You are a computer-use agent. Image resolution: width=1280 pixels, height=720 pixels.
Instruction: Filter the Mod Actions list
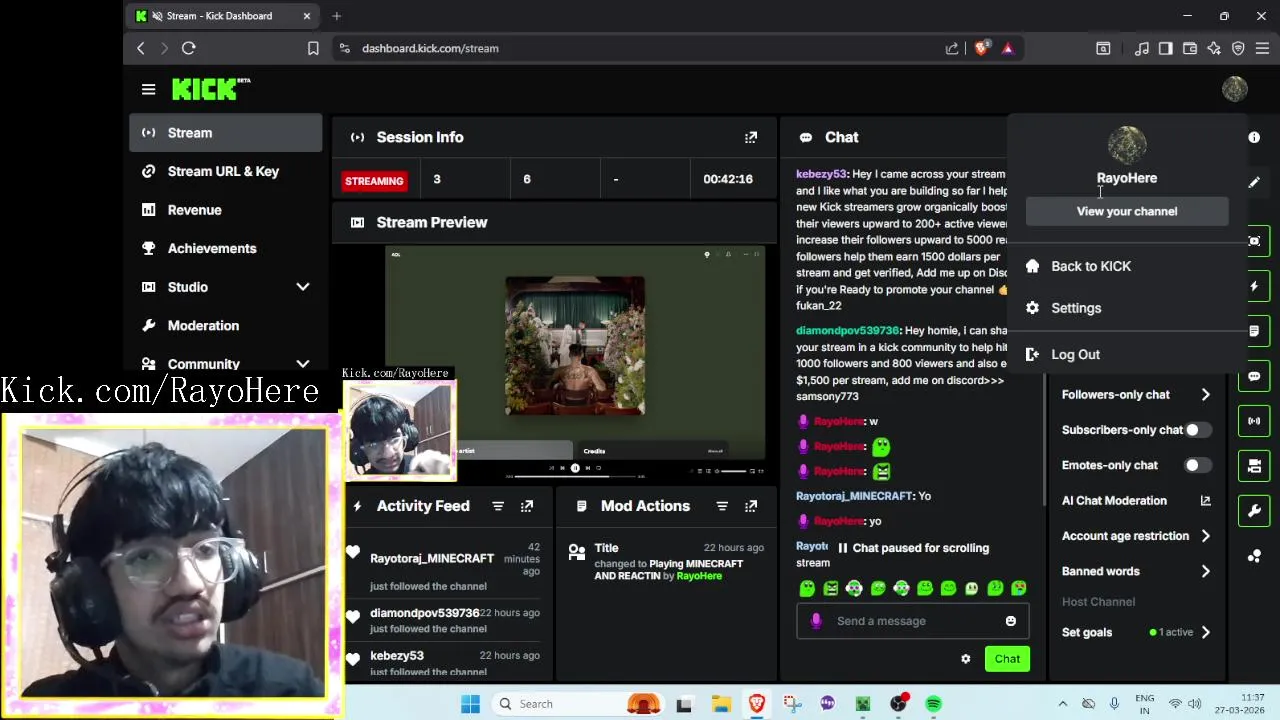coord(722,506)
